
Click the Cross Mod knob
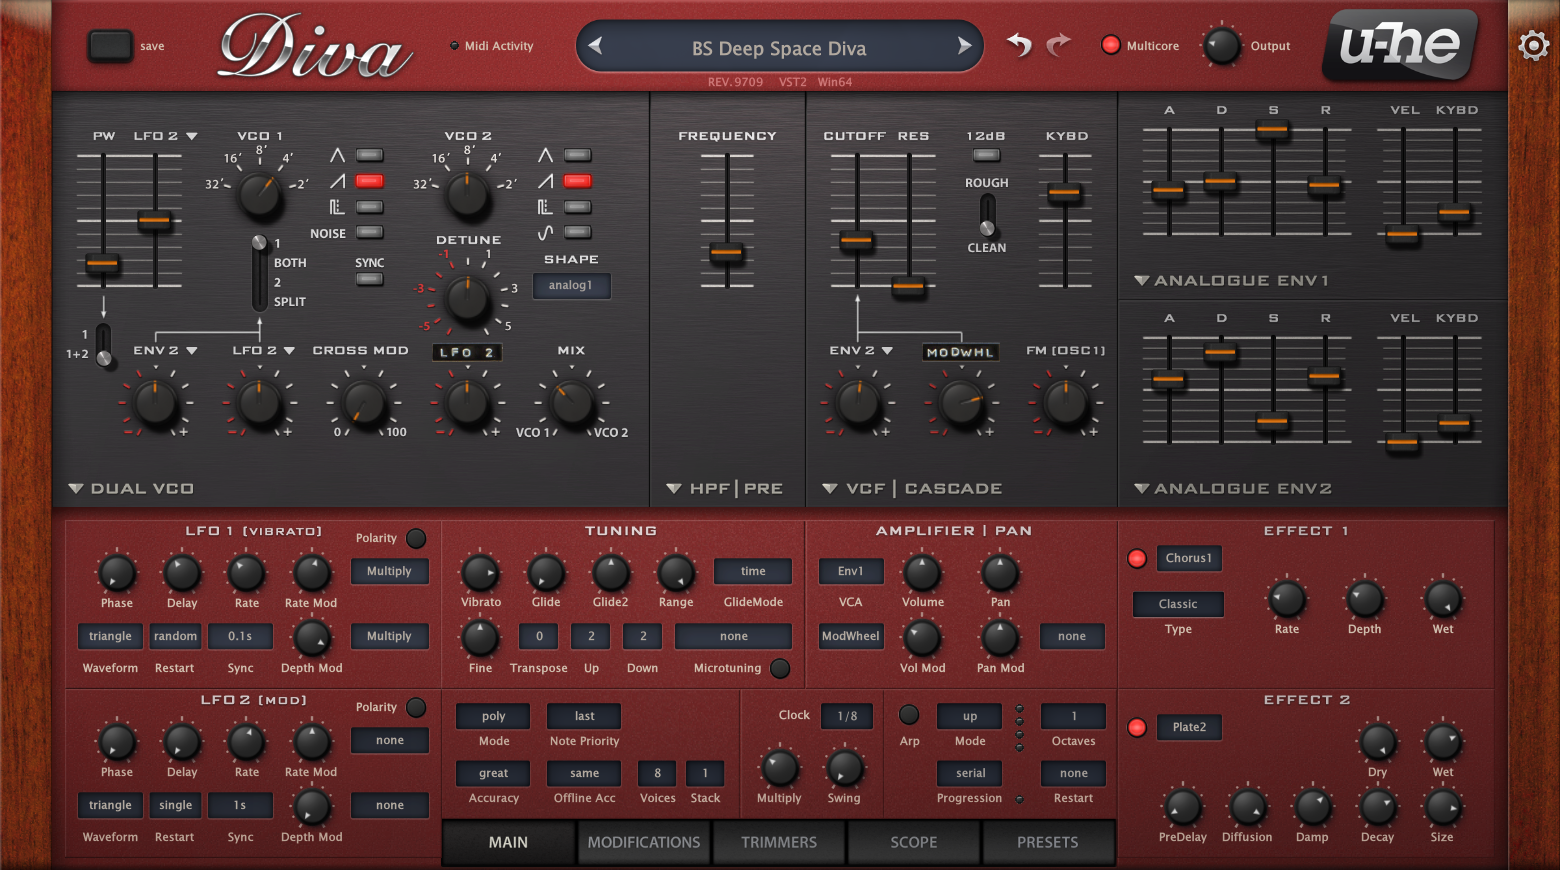(363, 403)
